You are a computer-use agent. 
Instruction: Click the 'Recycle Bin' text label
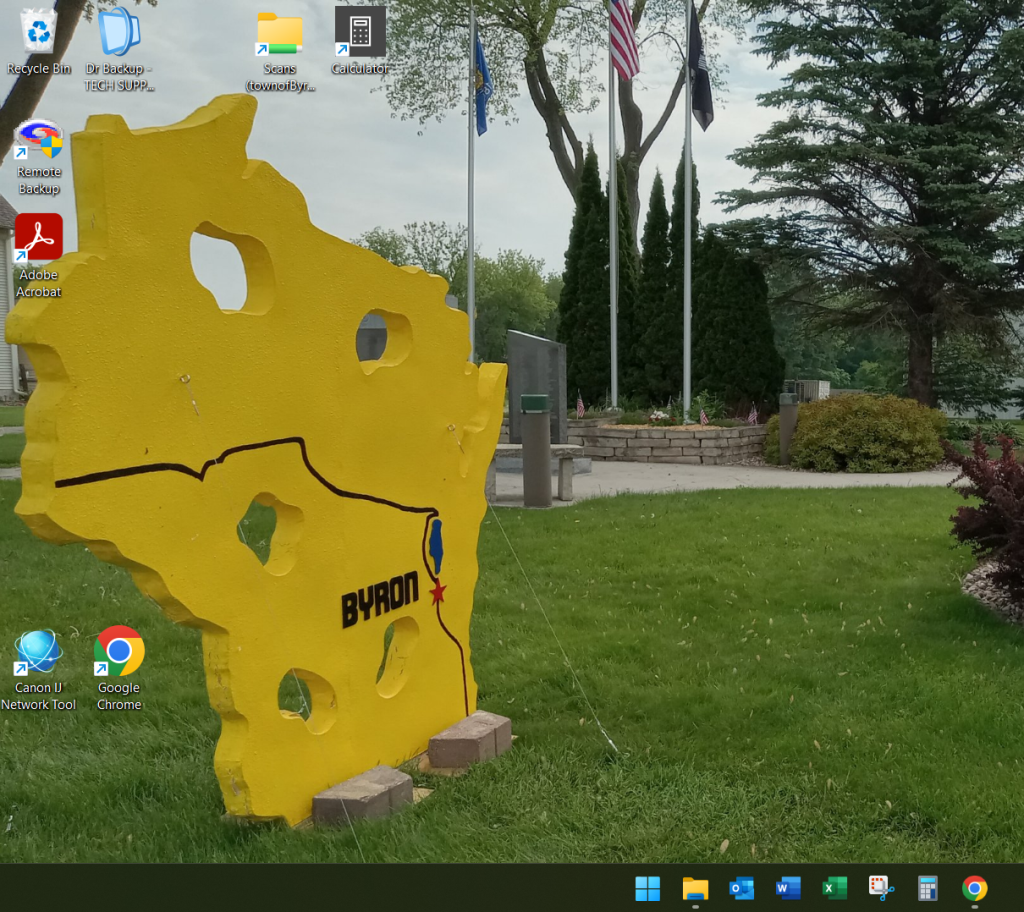(x=39, y=69)
